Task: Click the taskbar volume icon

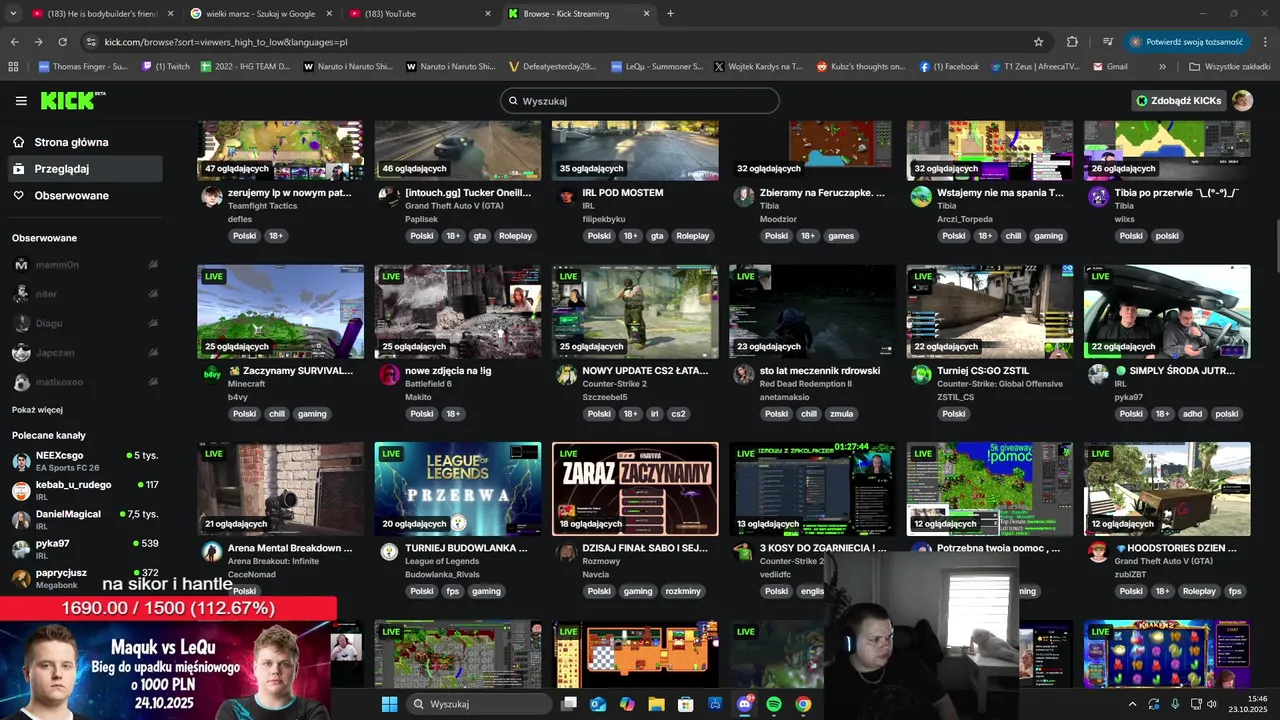Action: click(1211, 704)
